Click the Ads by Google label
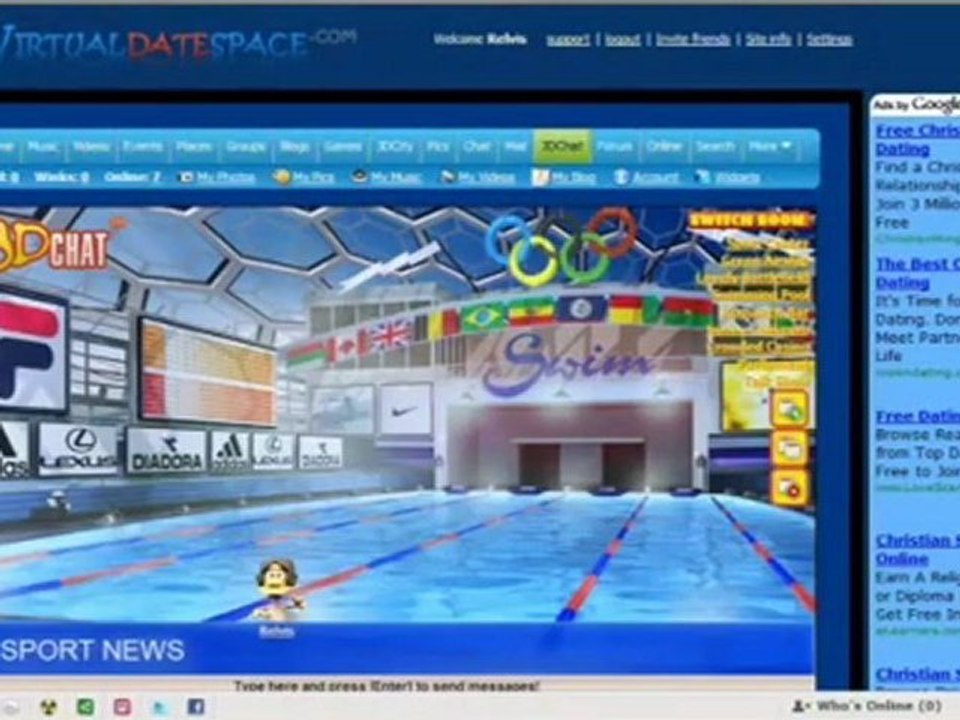The image size is (960, 720). [x=915, y=105]
